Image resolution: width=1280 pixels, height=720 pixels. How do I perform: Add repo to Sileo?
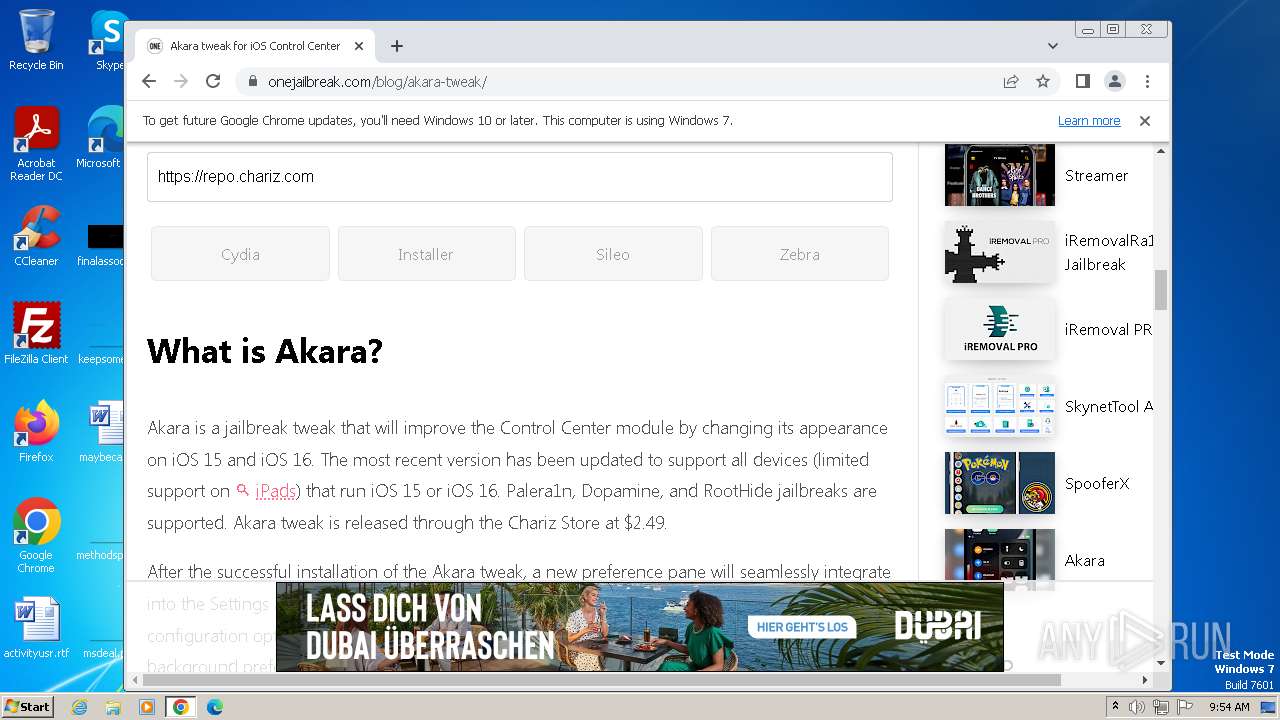[613, 254]
